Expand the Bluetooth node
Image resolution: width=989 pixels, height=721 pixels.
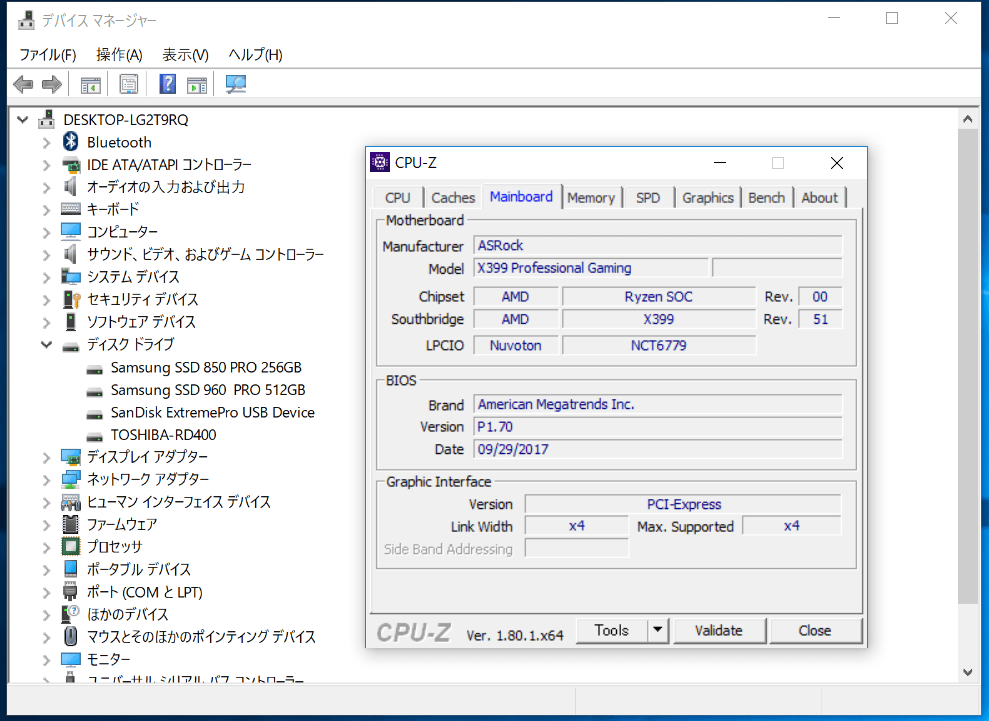46,143
